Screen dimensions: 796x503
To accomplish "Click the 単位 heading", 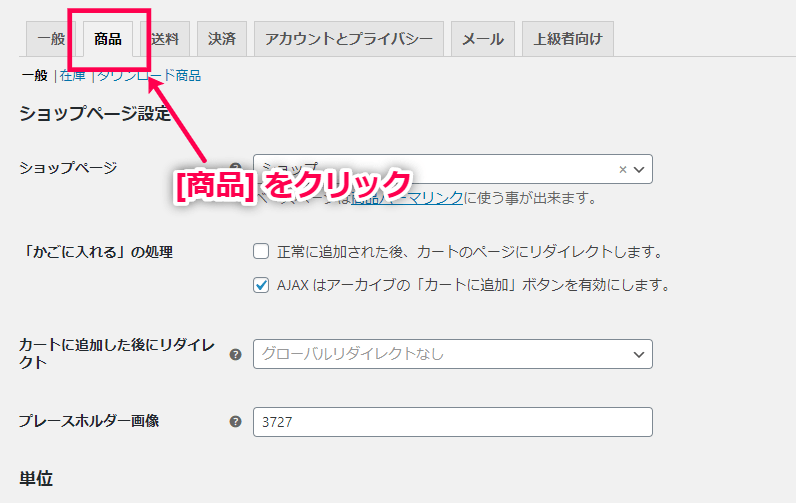I will click(x=36, y=479).
